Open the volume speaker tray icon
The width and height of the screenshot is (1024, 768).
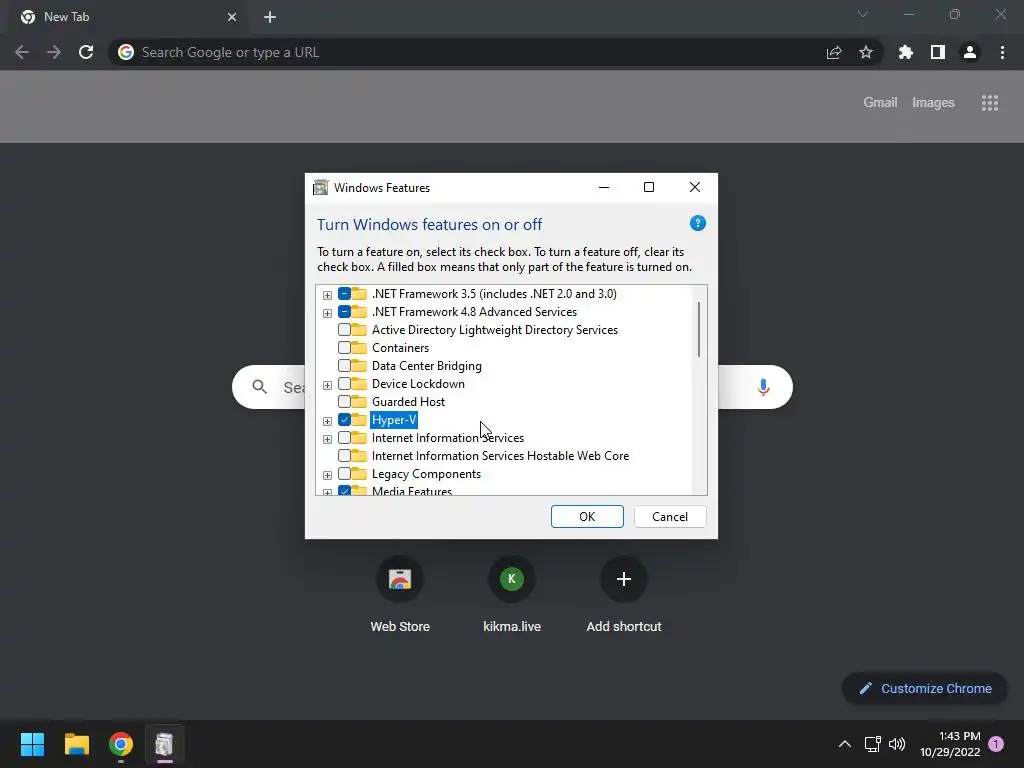897,744
